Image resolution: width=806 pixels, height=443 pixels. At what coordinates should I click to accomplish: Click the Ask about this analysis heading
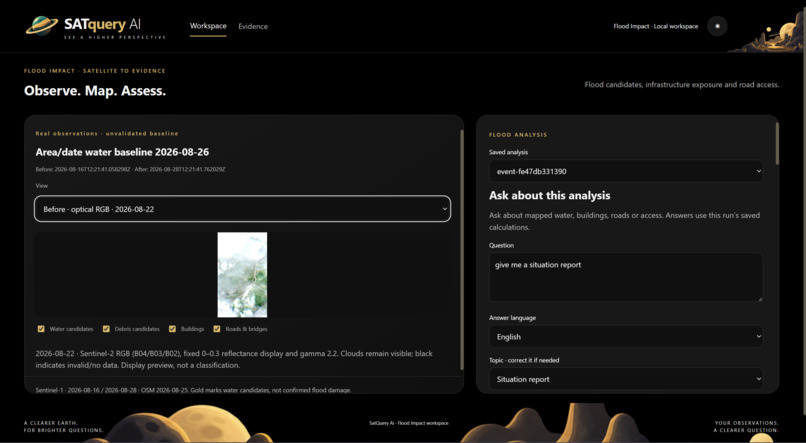tap(549, 195)
